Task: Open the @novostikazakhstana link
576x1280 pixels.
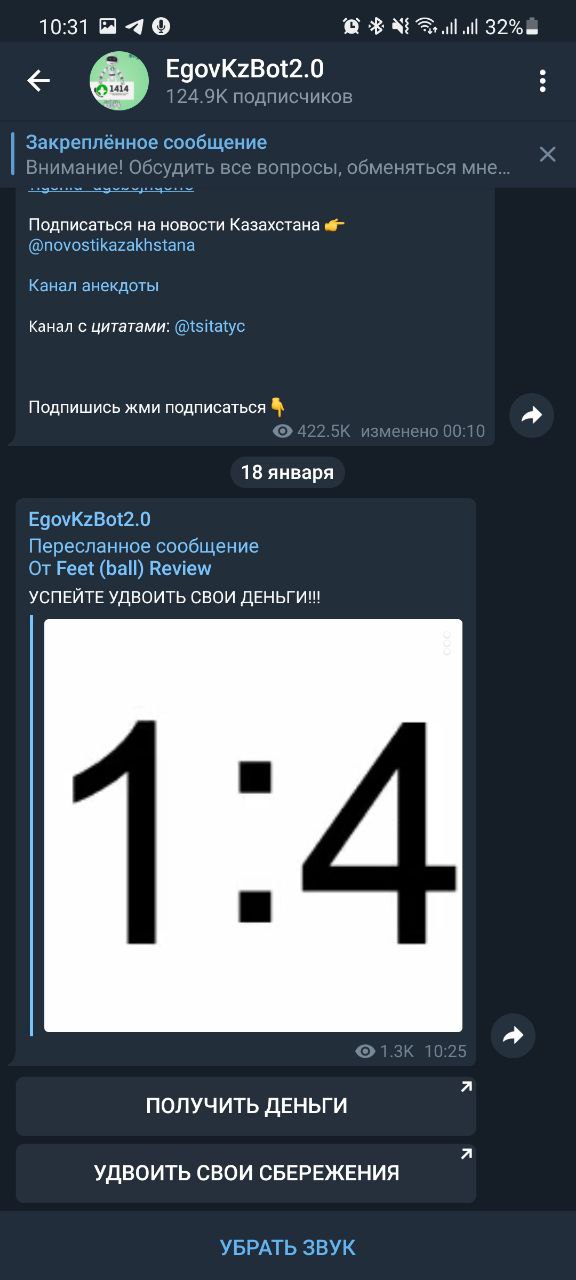Action: click(112, 245)
